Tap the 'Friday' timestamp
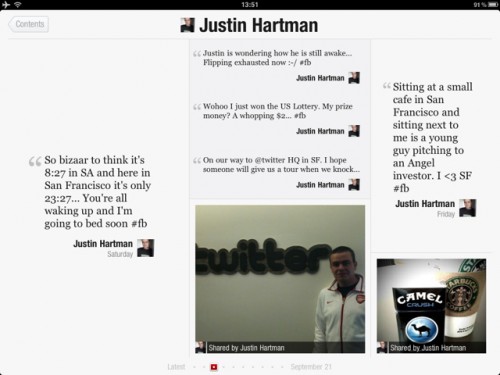The width and height of the screenshot is (500, 375). point(446,214)
